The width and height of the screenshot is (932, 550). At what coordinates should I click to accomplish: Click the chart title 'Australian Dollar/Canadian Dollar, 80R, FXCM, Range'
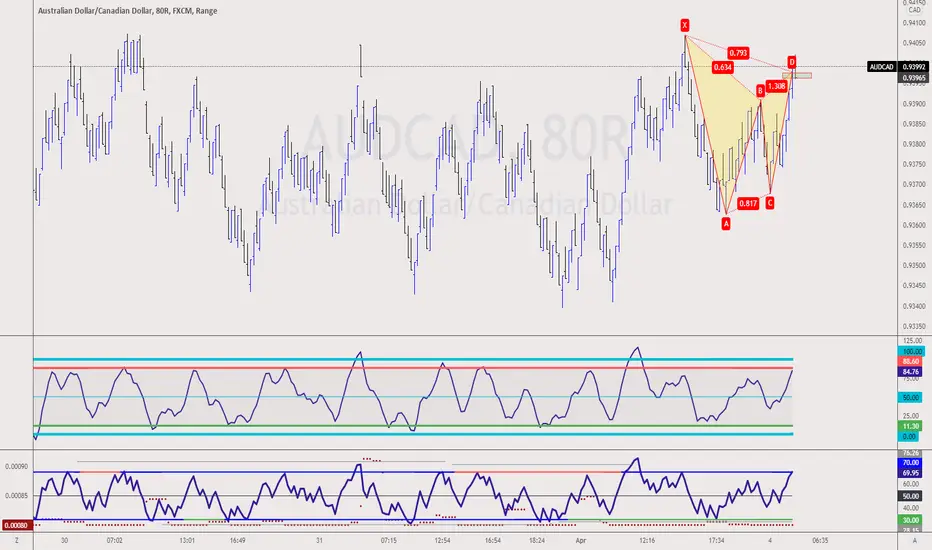point(127,11)
